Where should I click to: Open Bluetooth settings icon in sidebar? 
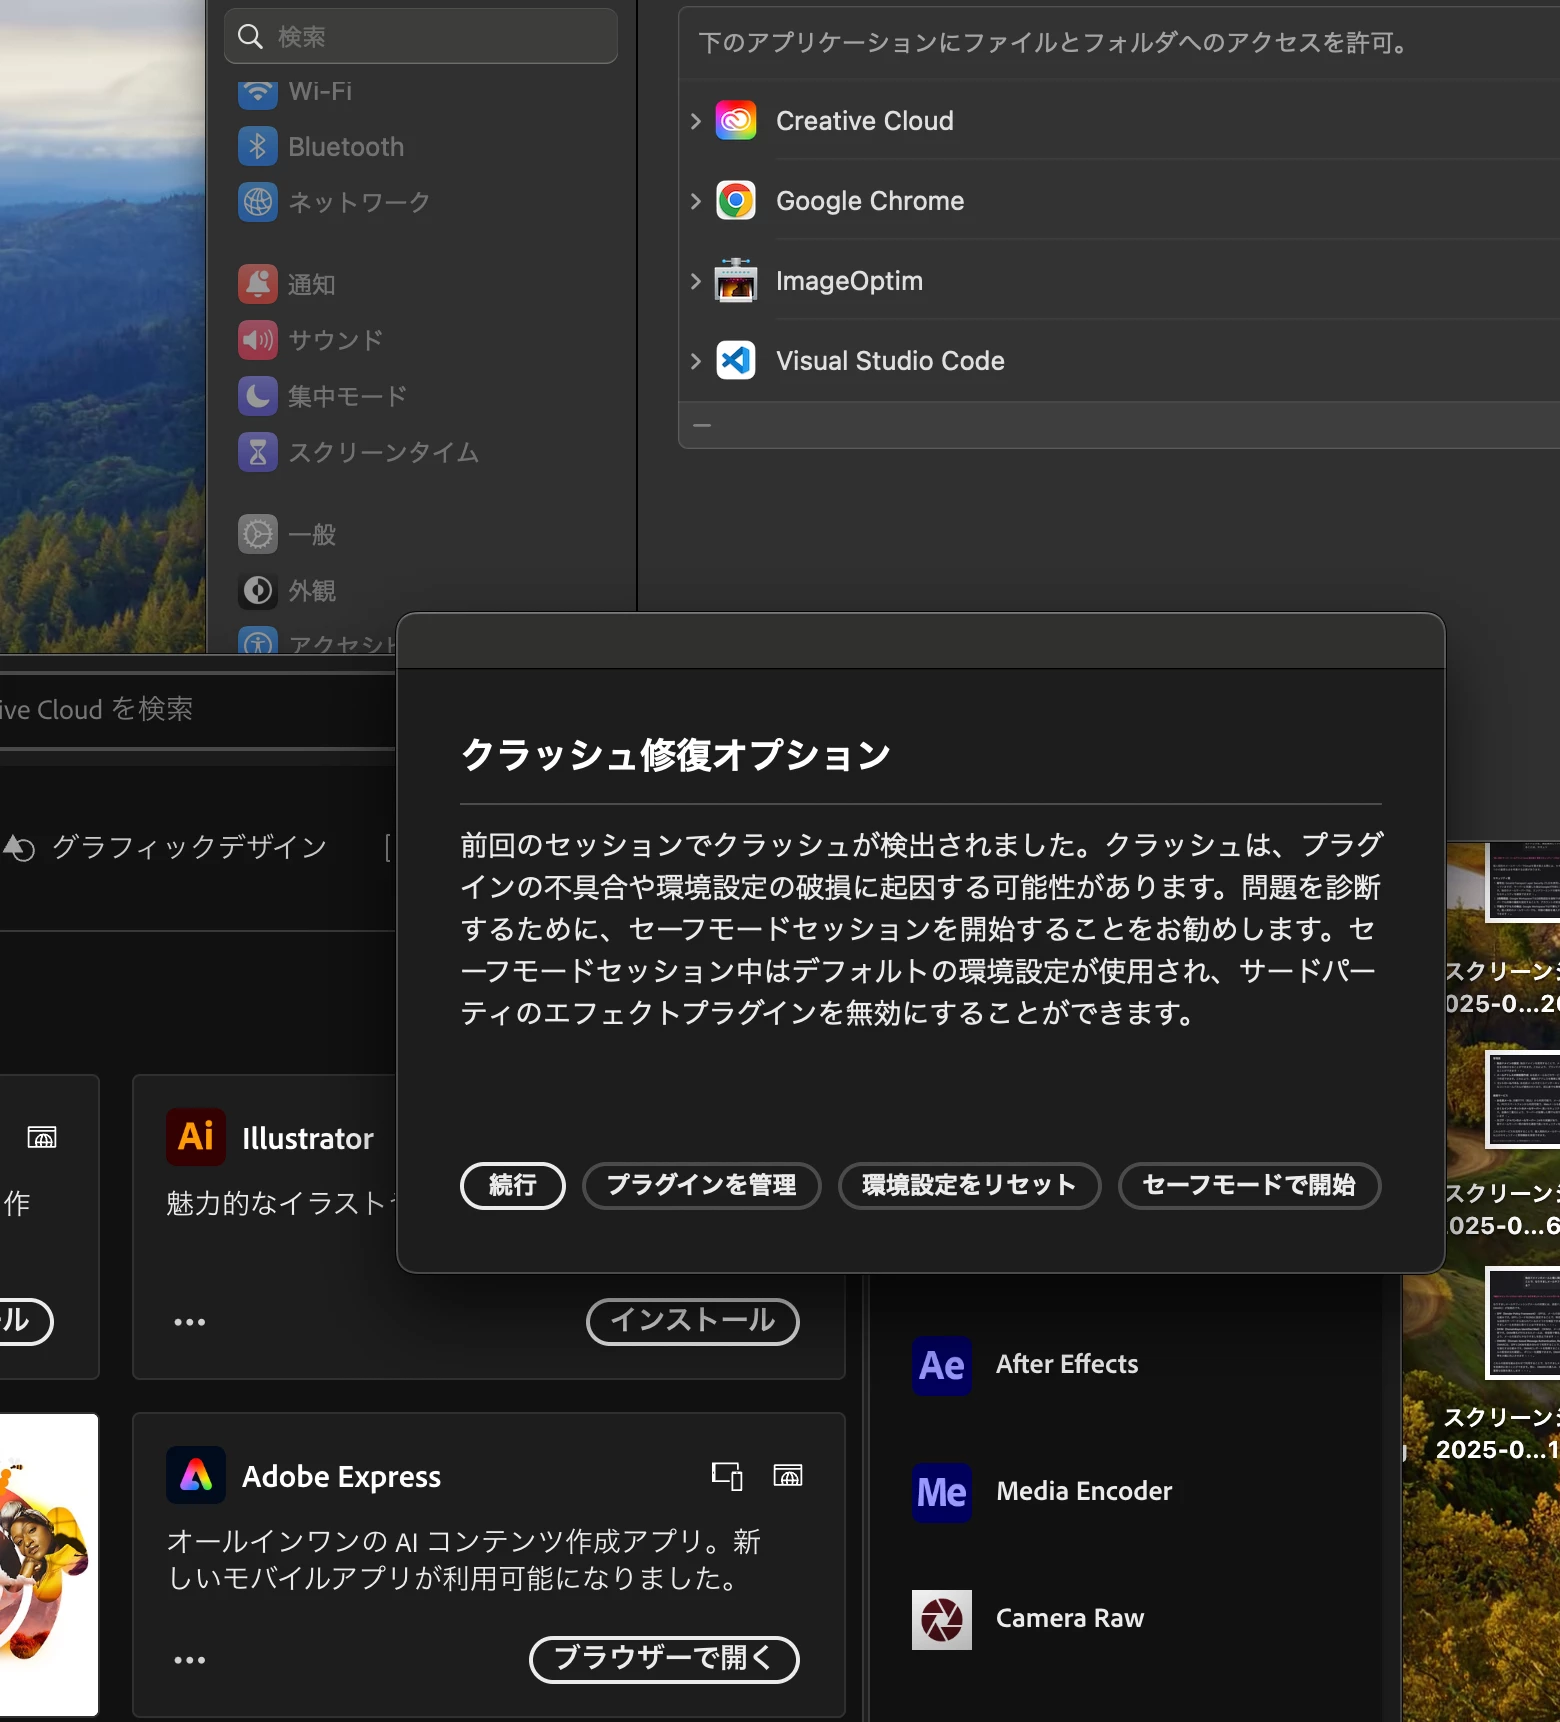coord(258,147)
